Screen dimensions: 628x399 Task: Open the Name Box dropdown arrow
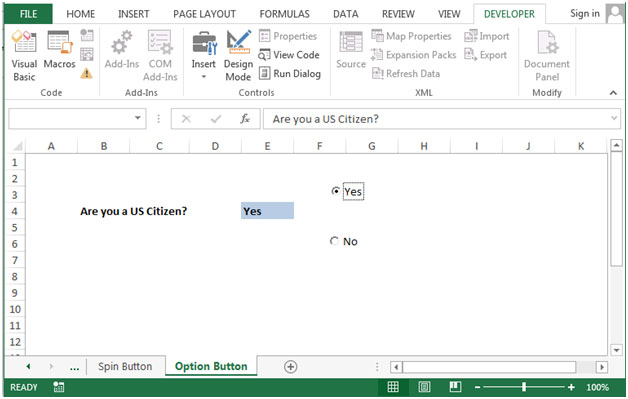coord(138,118)
